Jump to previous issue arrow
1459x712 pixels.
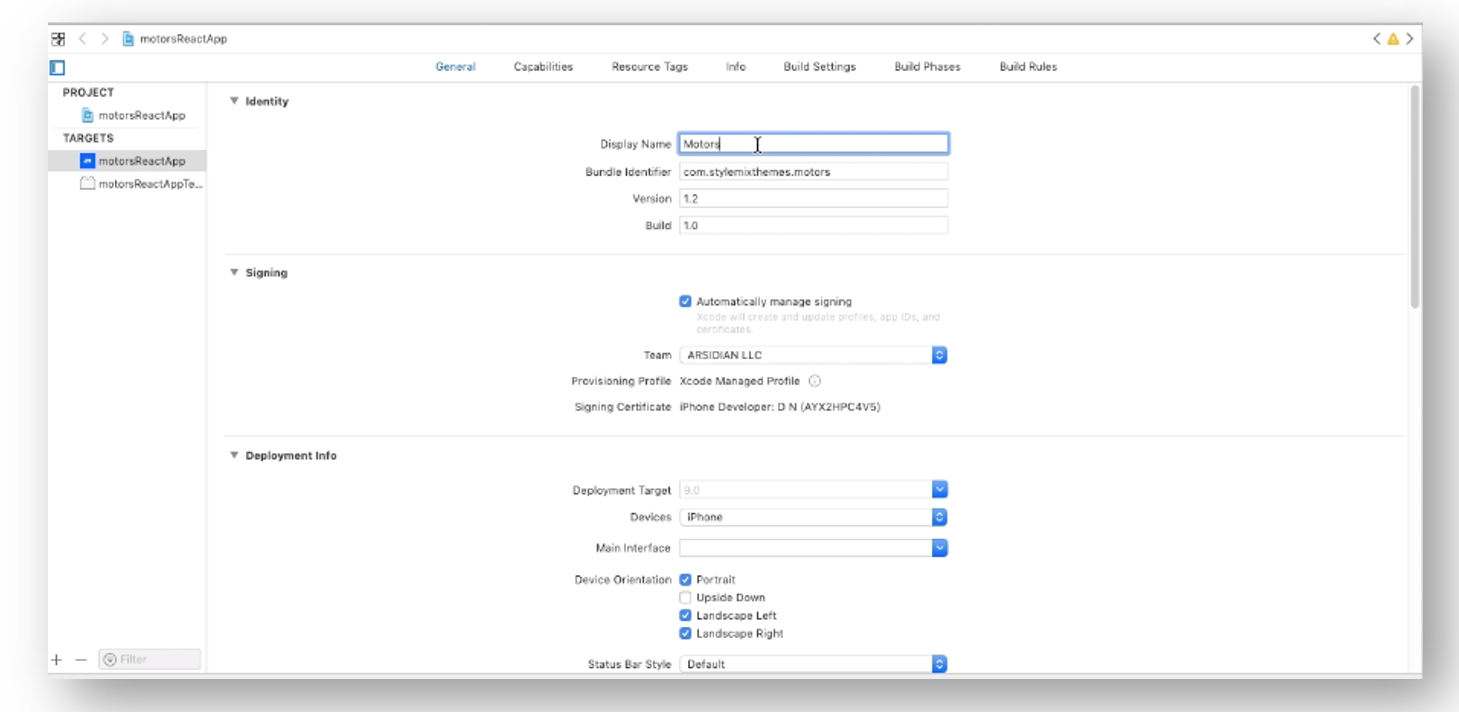(1376, 39)
